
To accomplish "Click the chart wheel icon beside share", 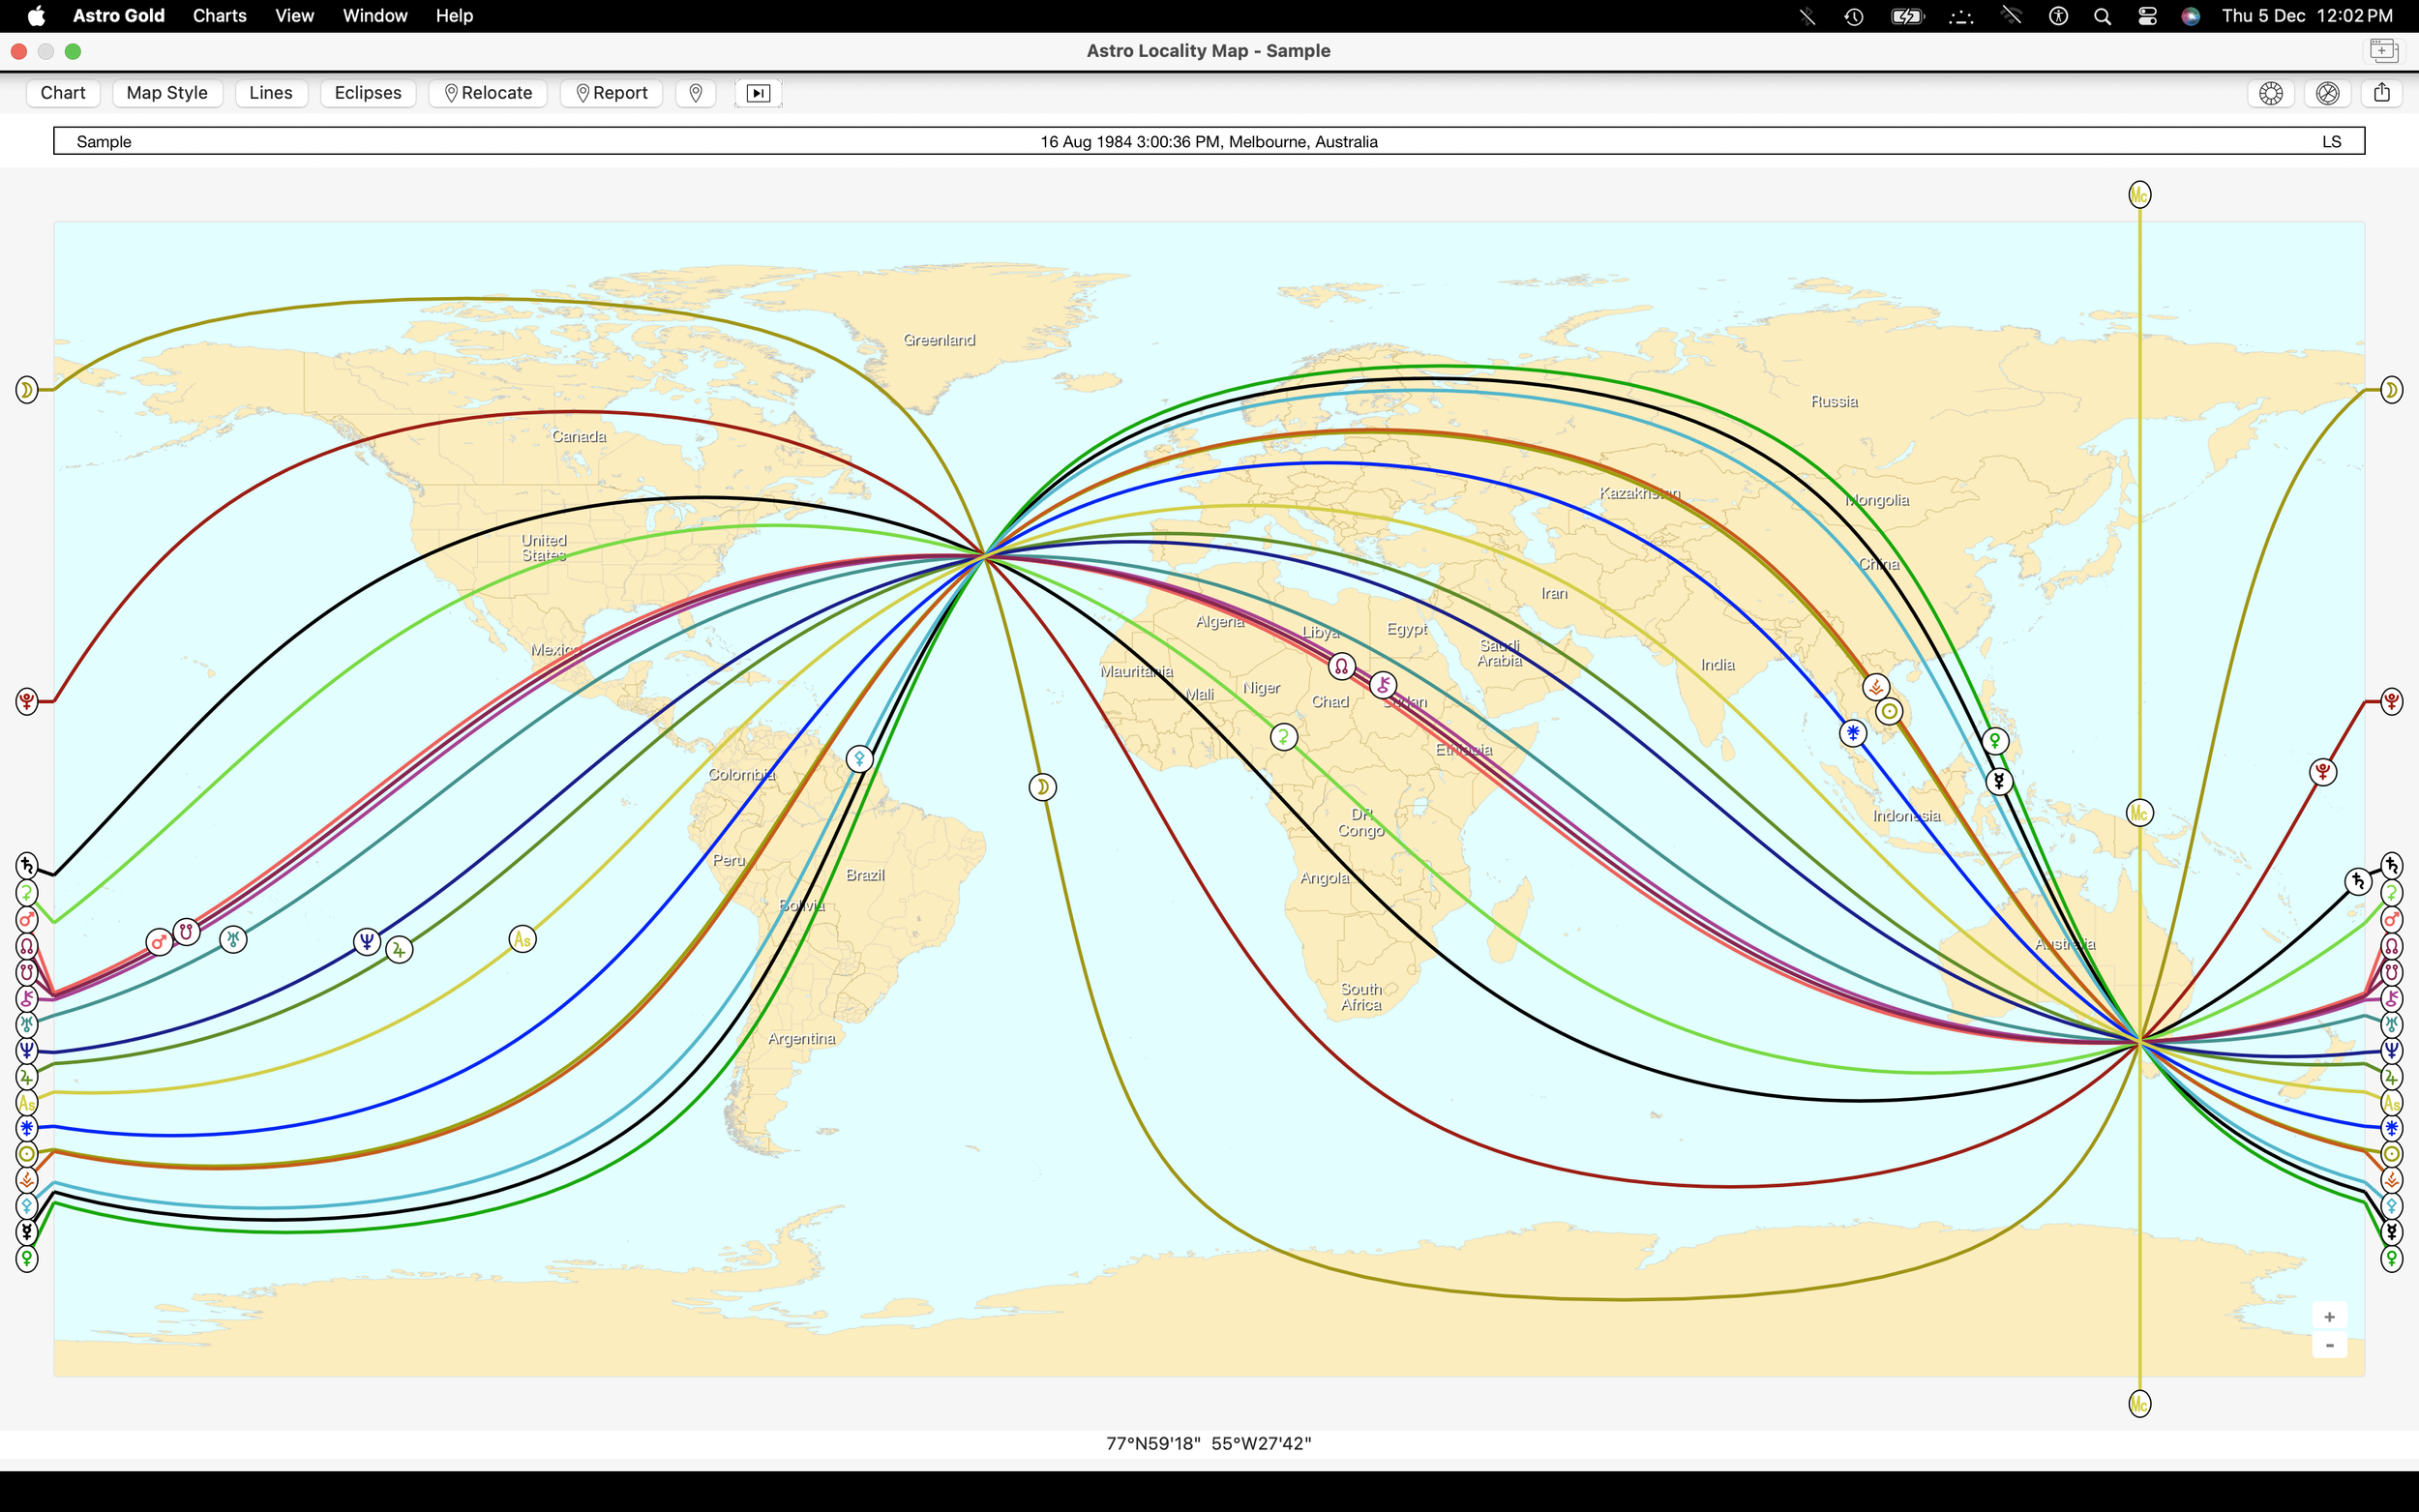I will [2327, 93].
